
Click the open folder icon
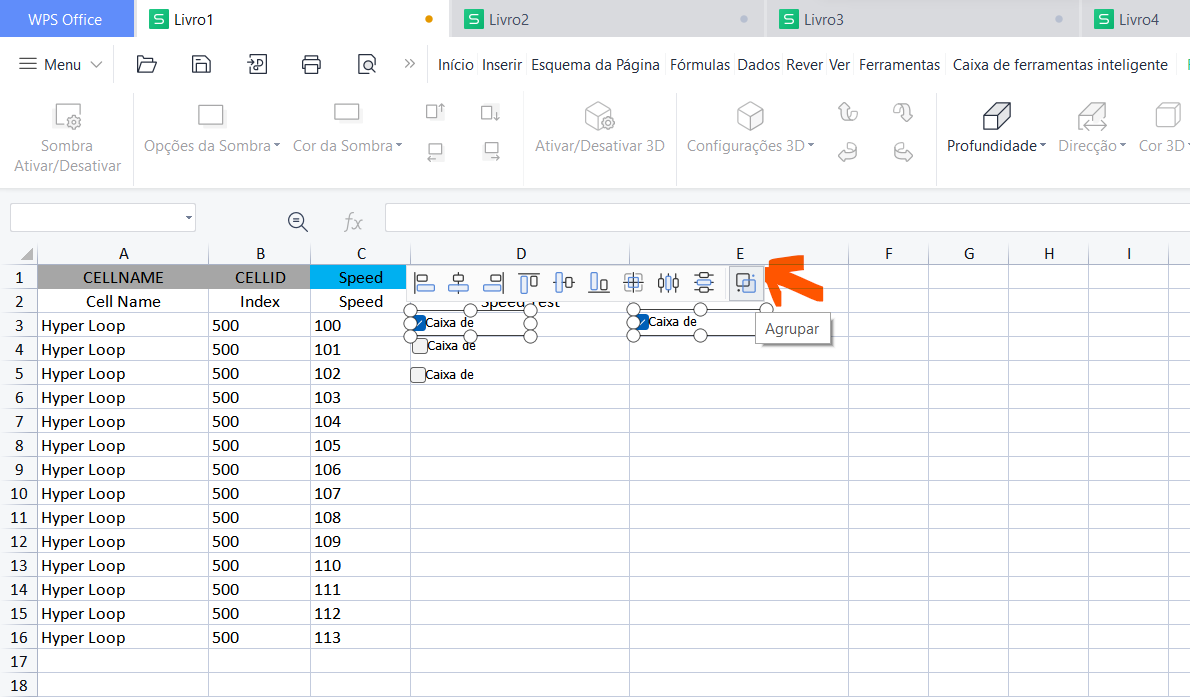[147, 64]
